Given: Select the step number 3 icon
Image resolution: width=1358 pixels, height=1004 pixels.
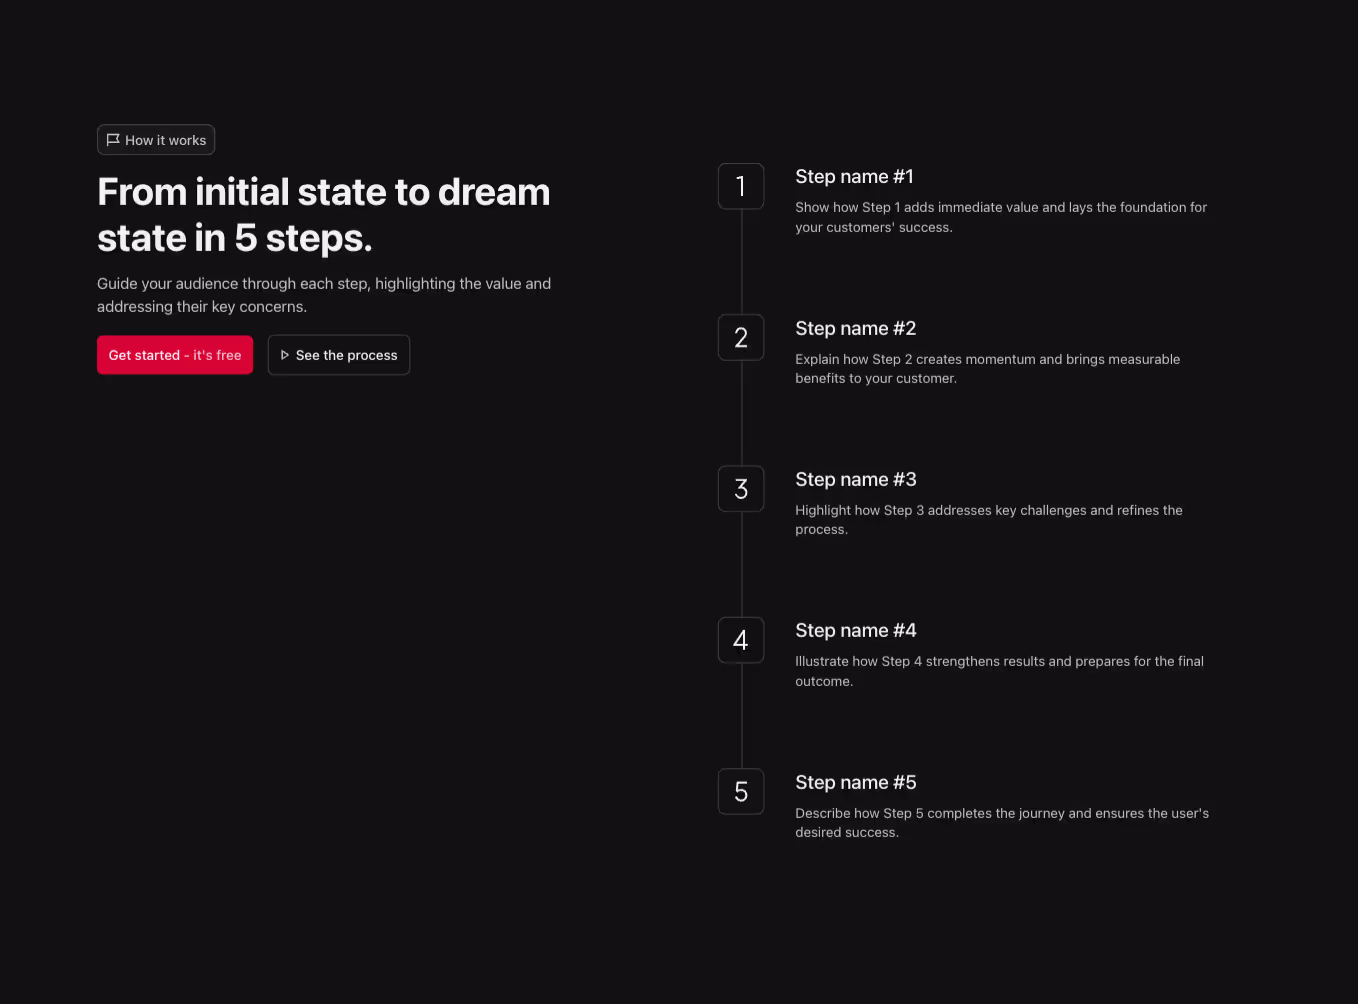Looking at the screenshot, I should [740, 489].
